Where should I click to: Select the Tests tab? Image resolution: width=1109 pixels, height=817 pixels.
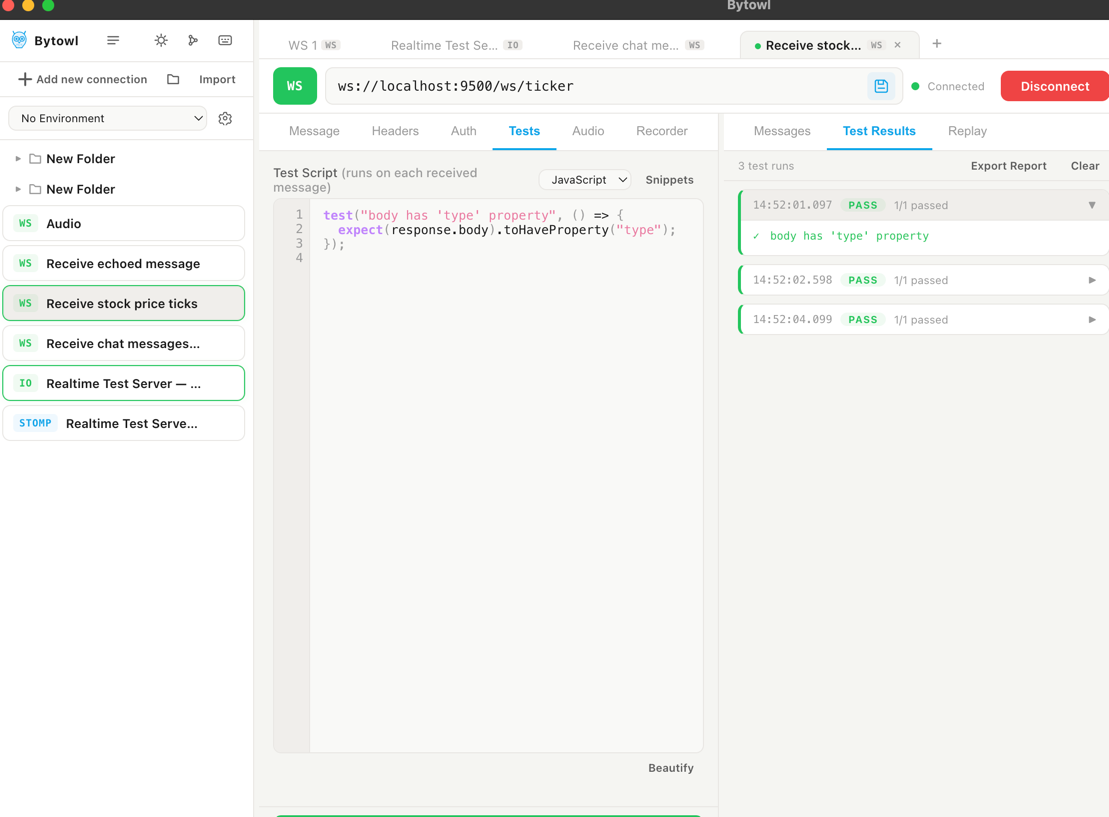524,131
